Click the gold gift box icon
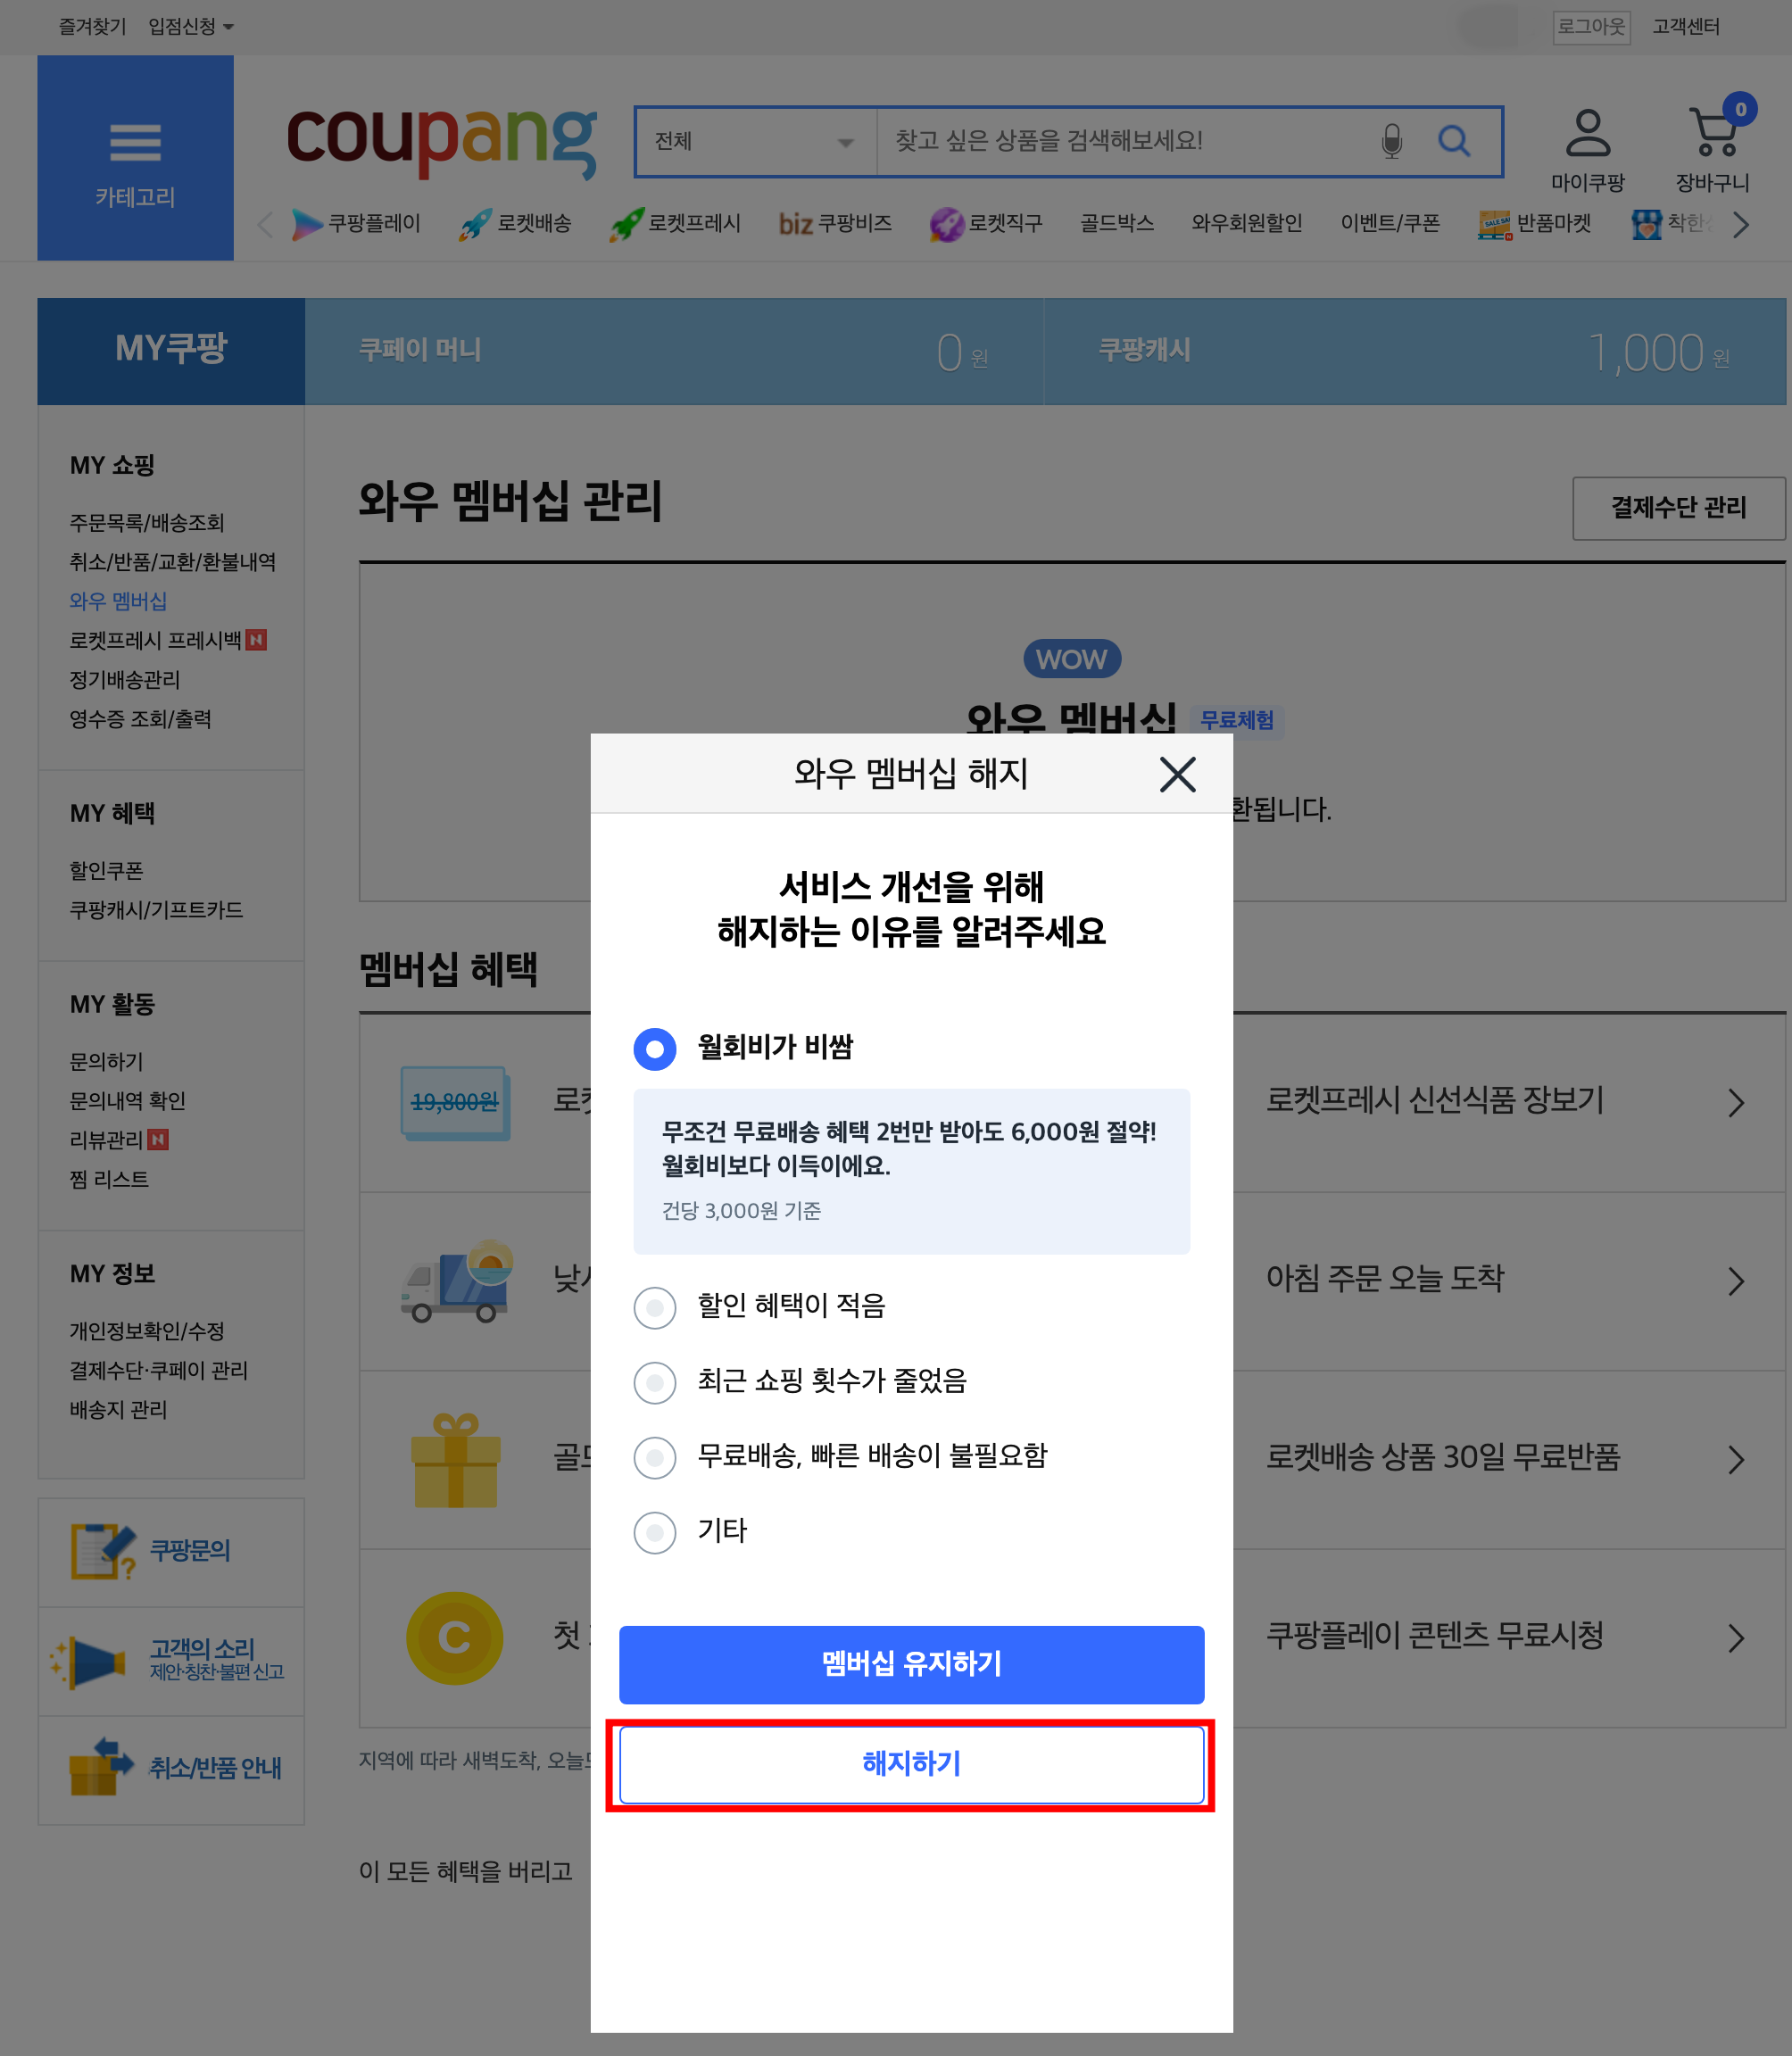 click(455, 1460)
